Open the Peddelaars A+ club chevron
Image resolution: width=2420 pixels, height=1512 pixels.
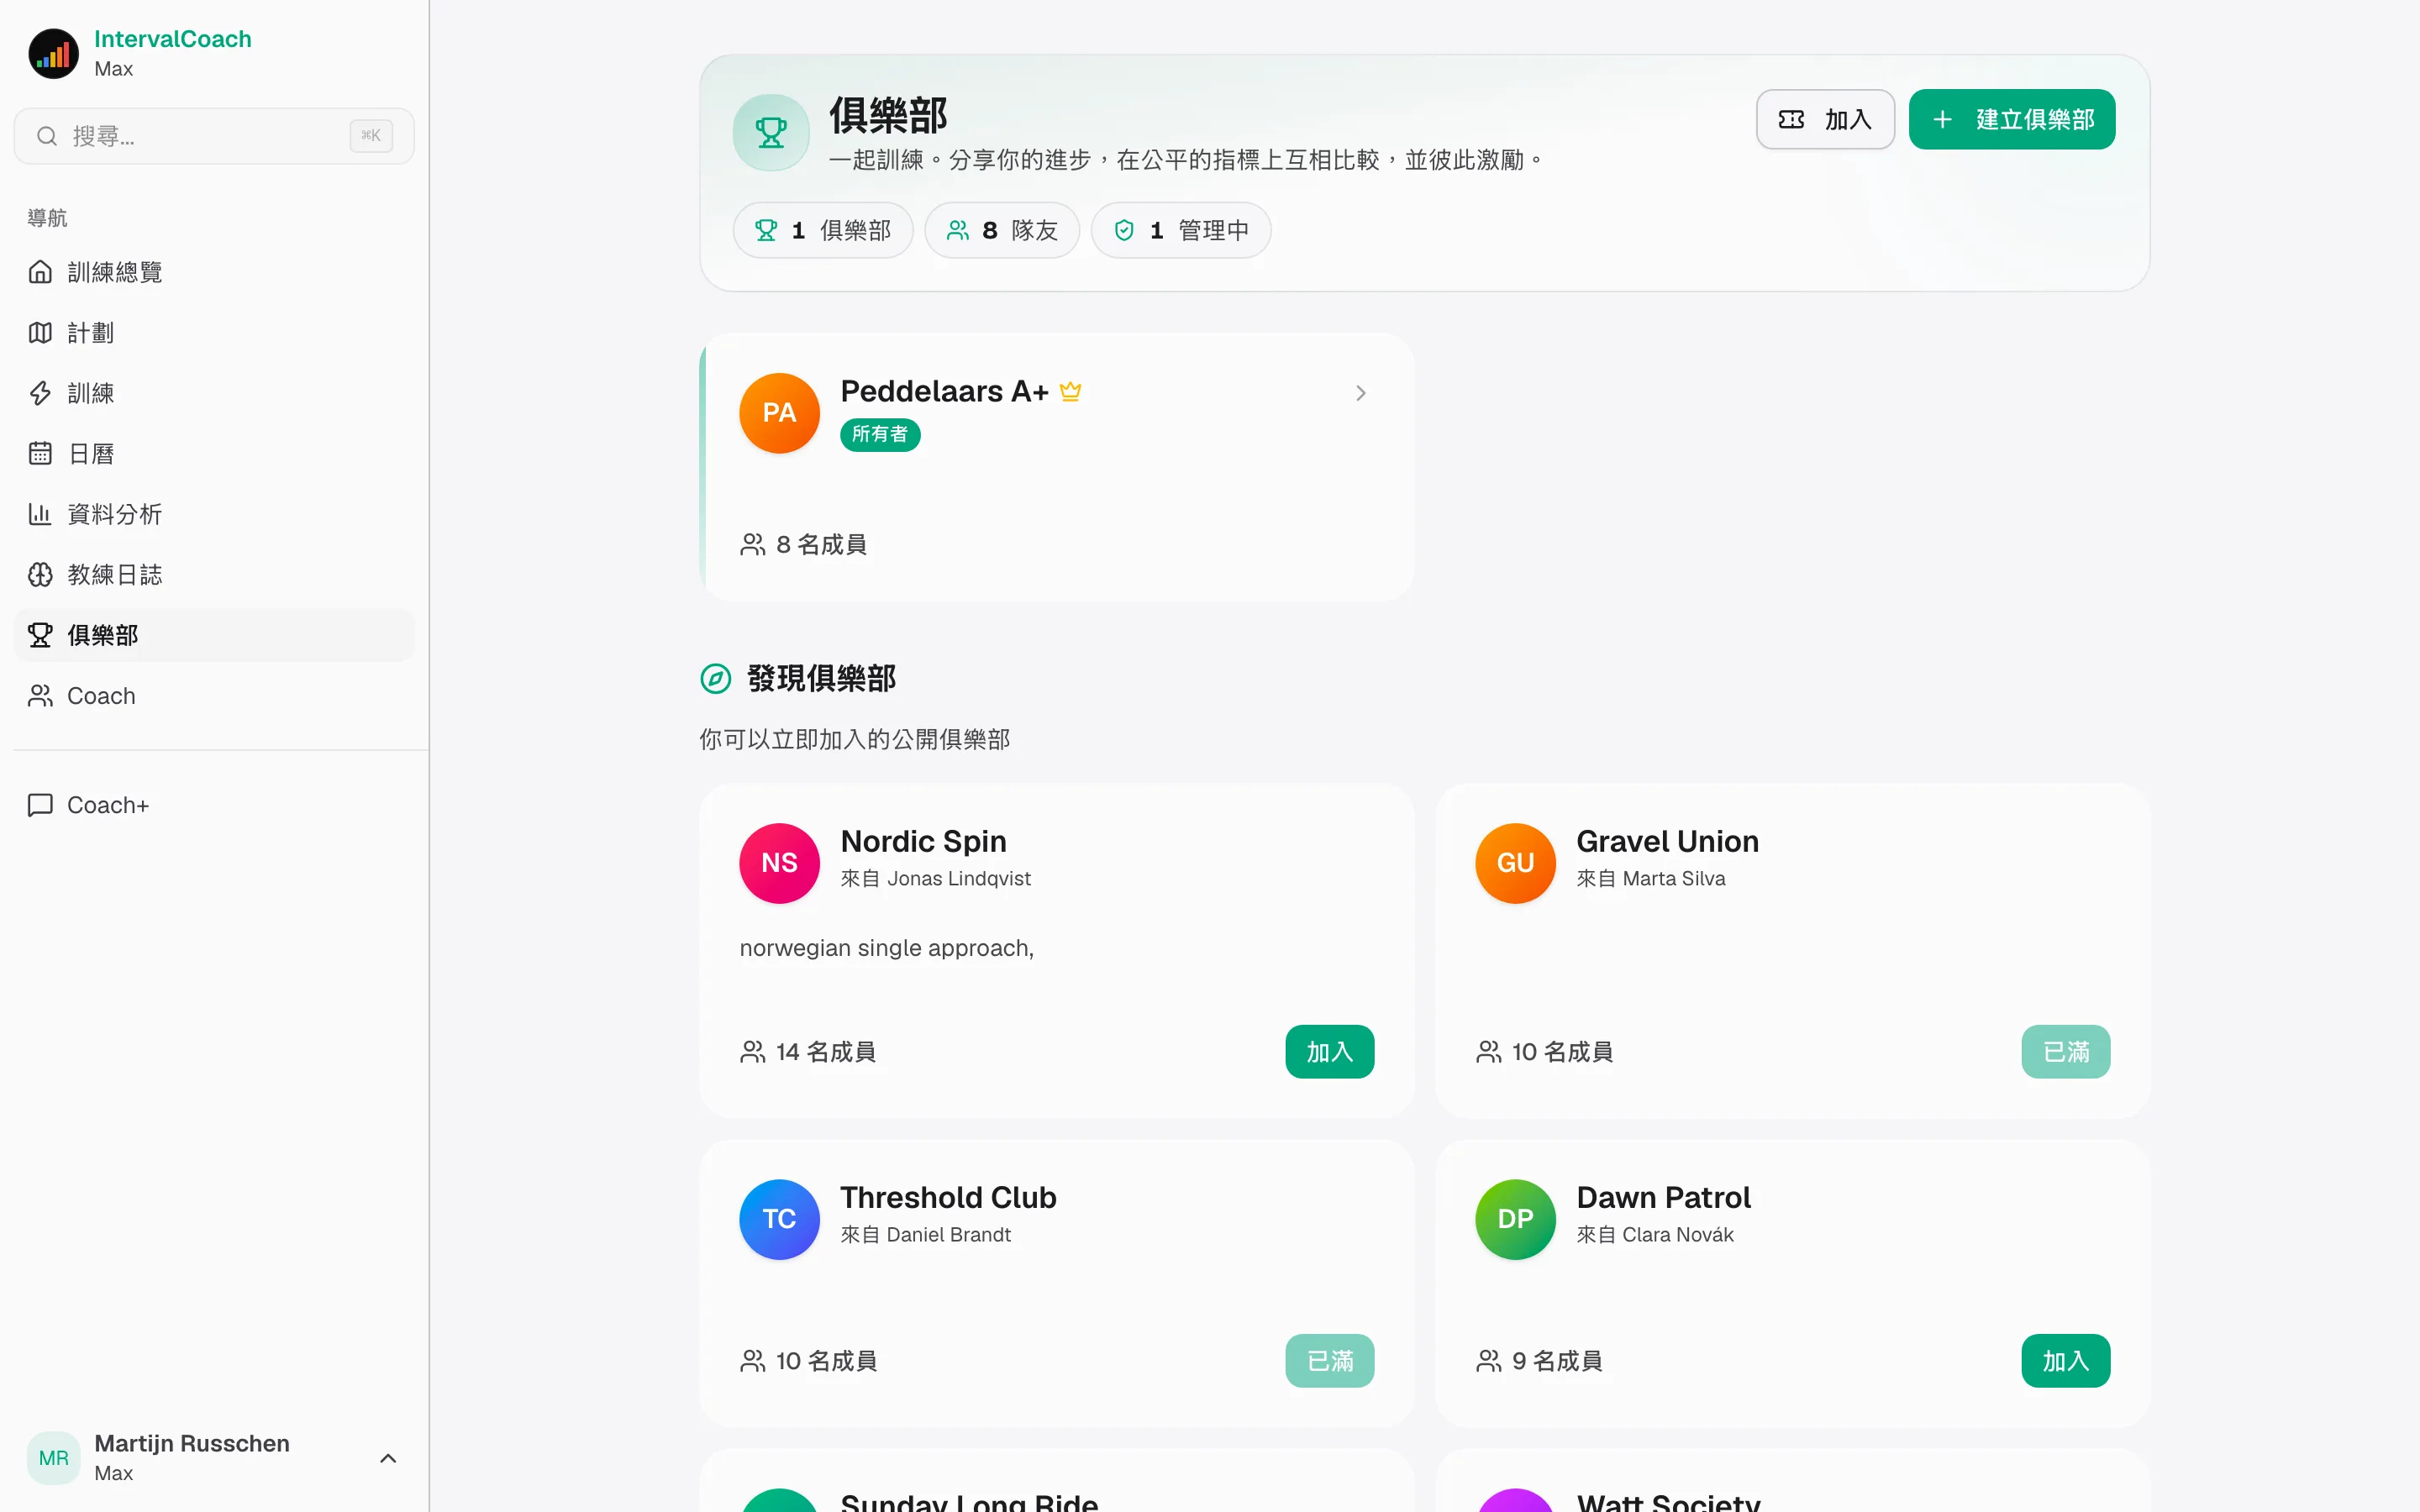point(1360,393)
